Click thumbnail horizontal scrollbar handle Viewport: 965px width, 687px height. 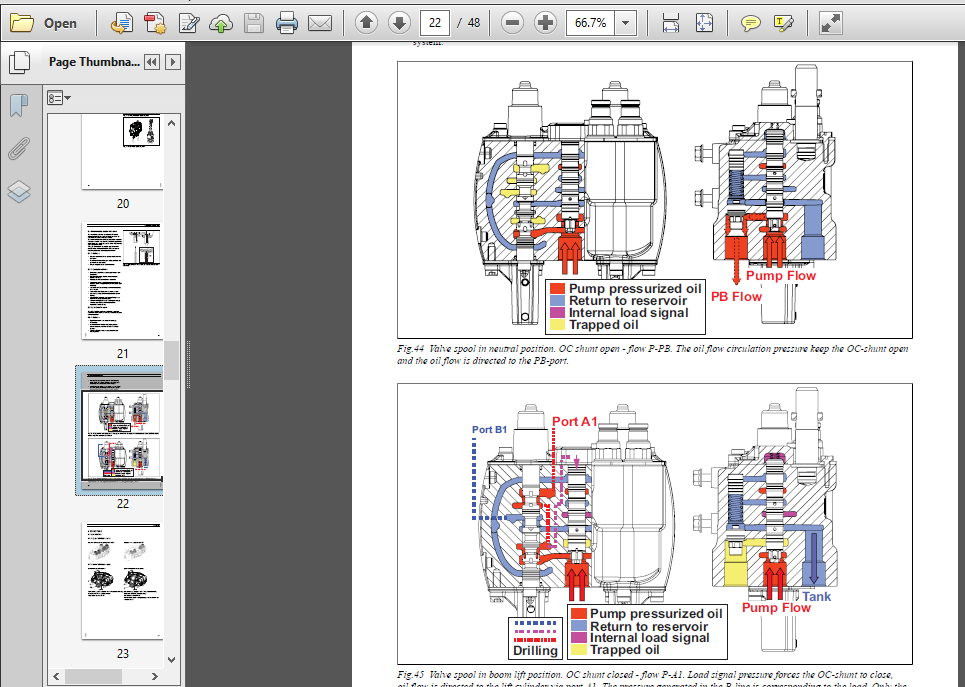pos(94,676)
